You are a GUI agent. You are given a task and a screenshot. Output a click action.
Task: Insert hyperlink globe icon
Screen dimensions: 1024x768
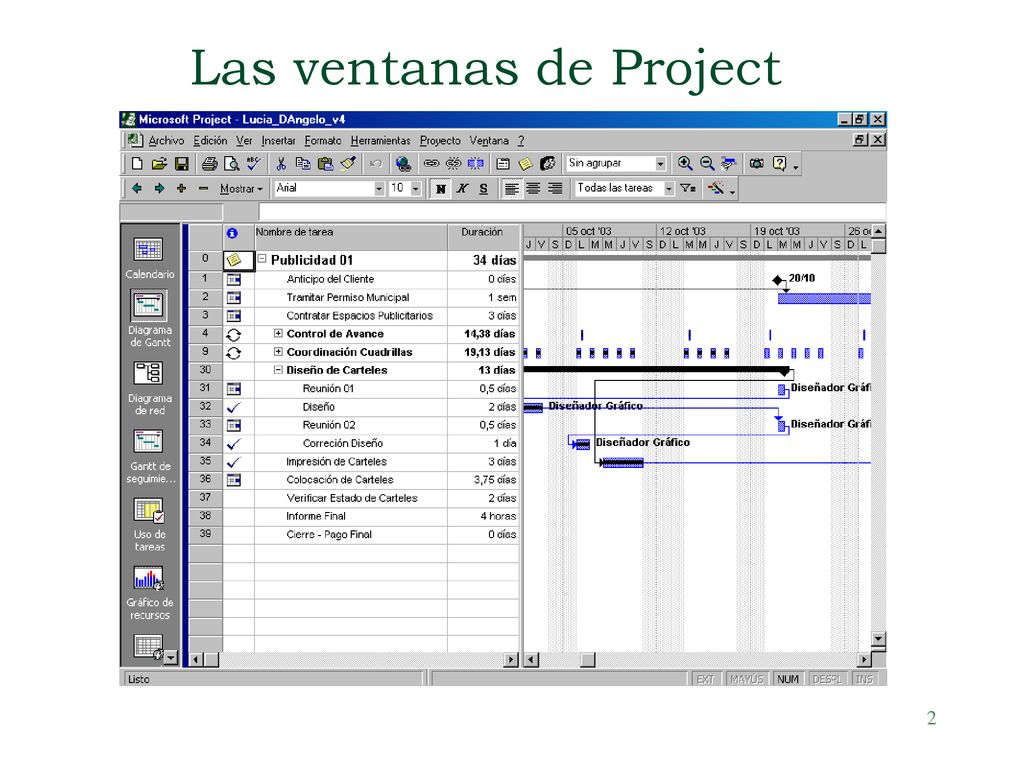pyautogui.click(x=404, y=164)
